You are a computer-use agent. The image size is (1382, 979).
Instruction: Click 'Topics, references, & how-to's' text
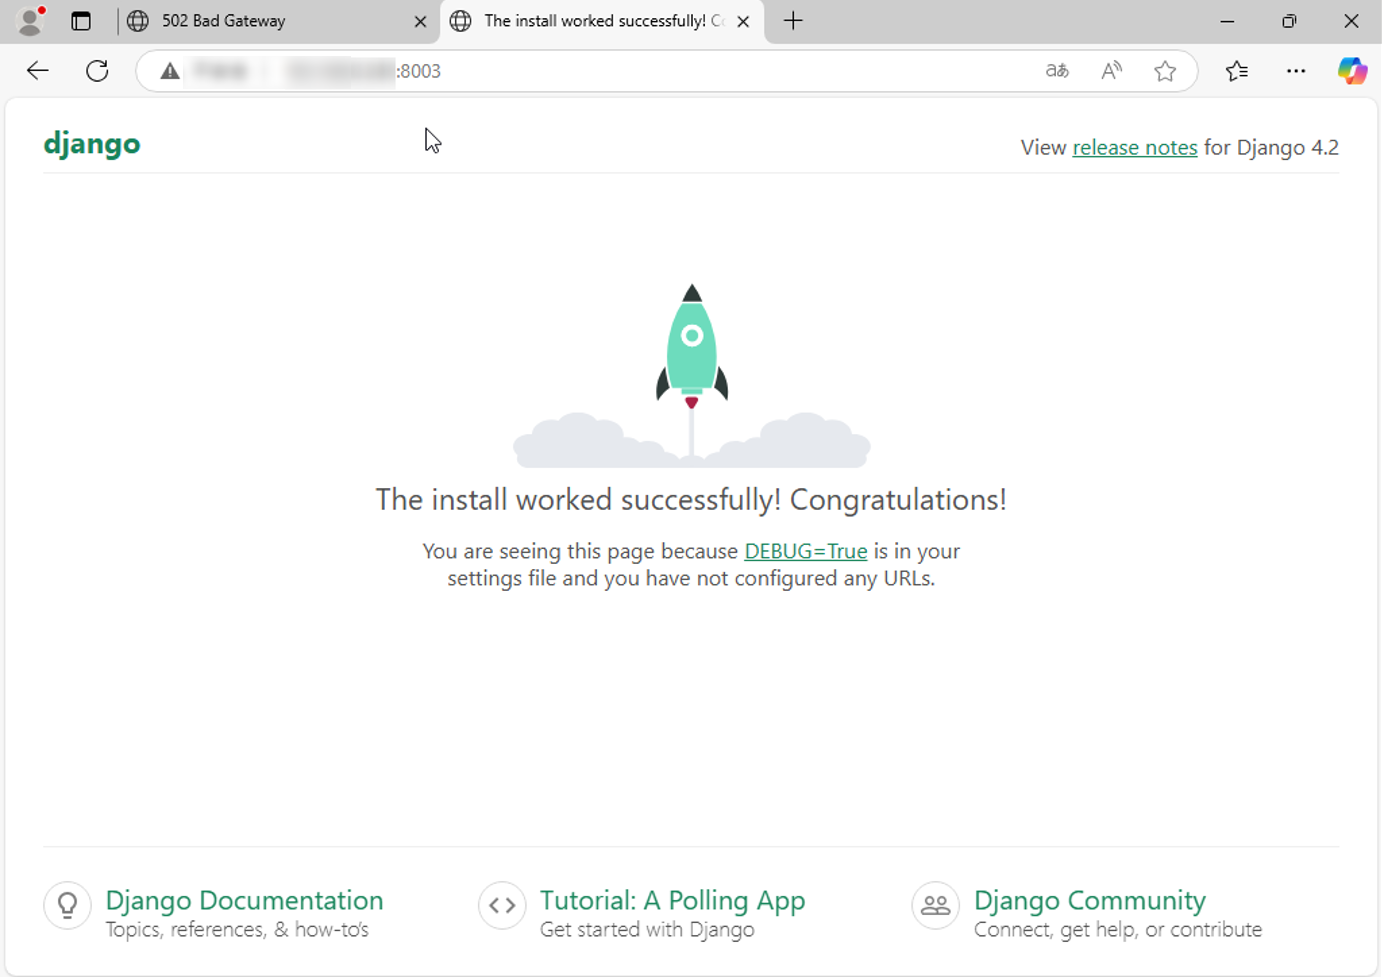click(x=237, y=930)
